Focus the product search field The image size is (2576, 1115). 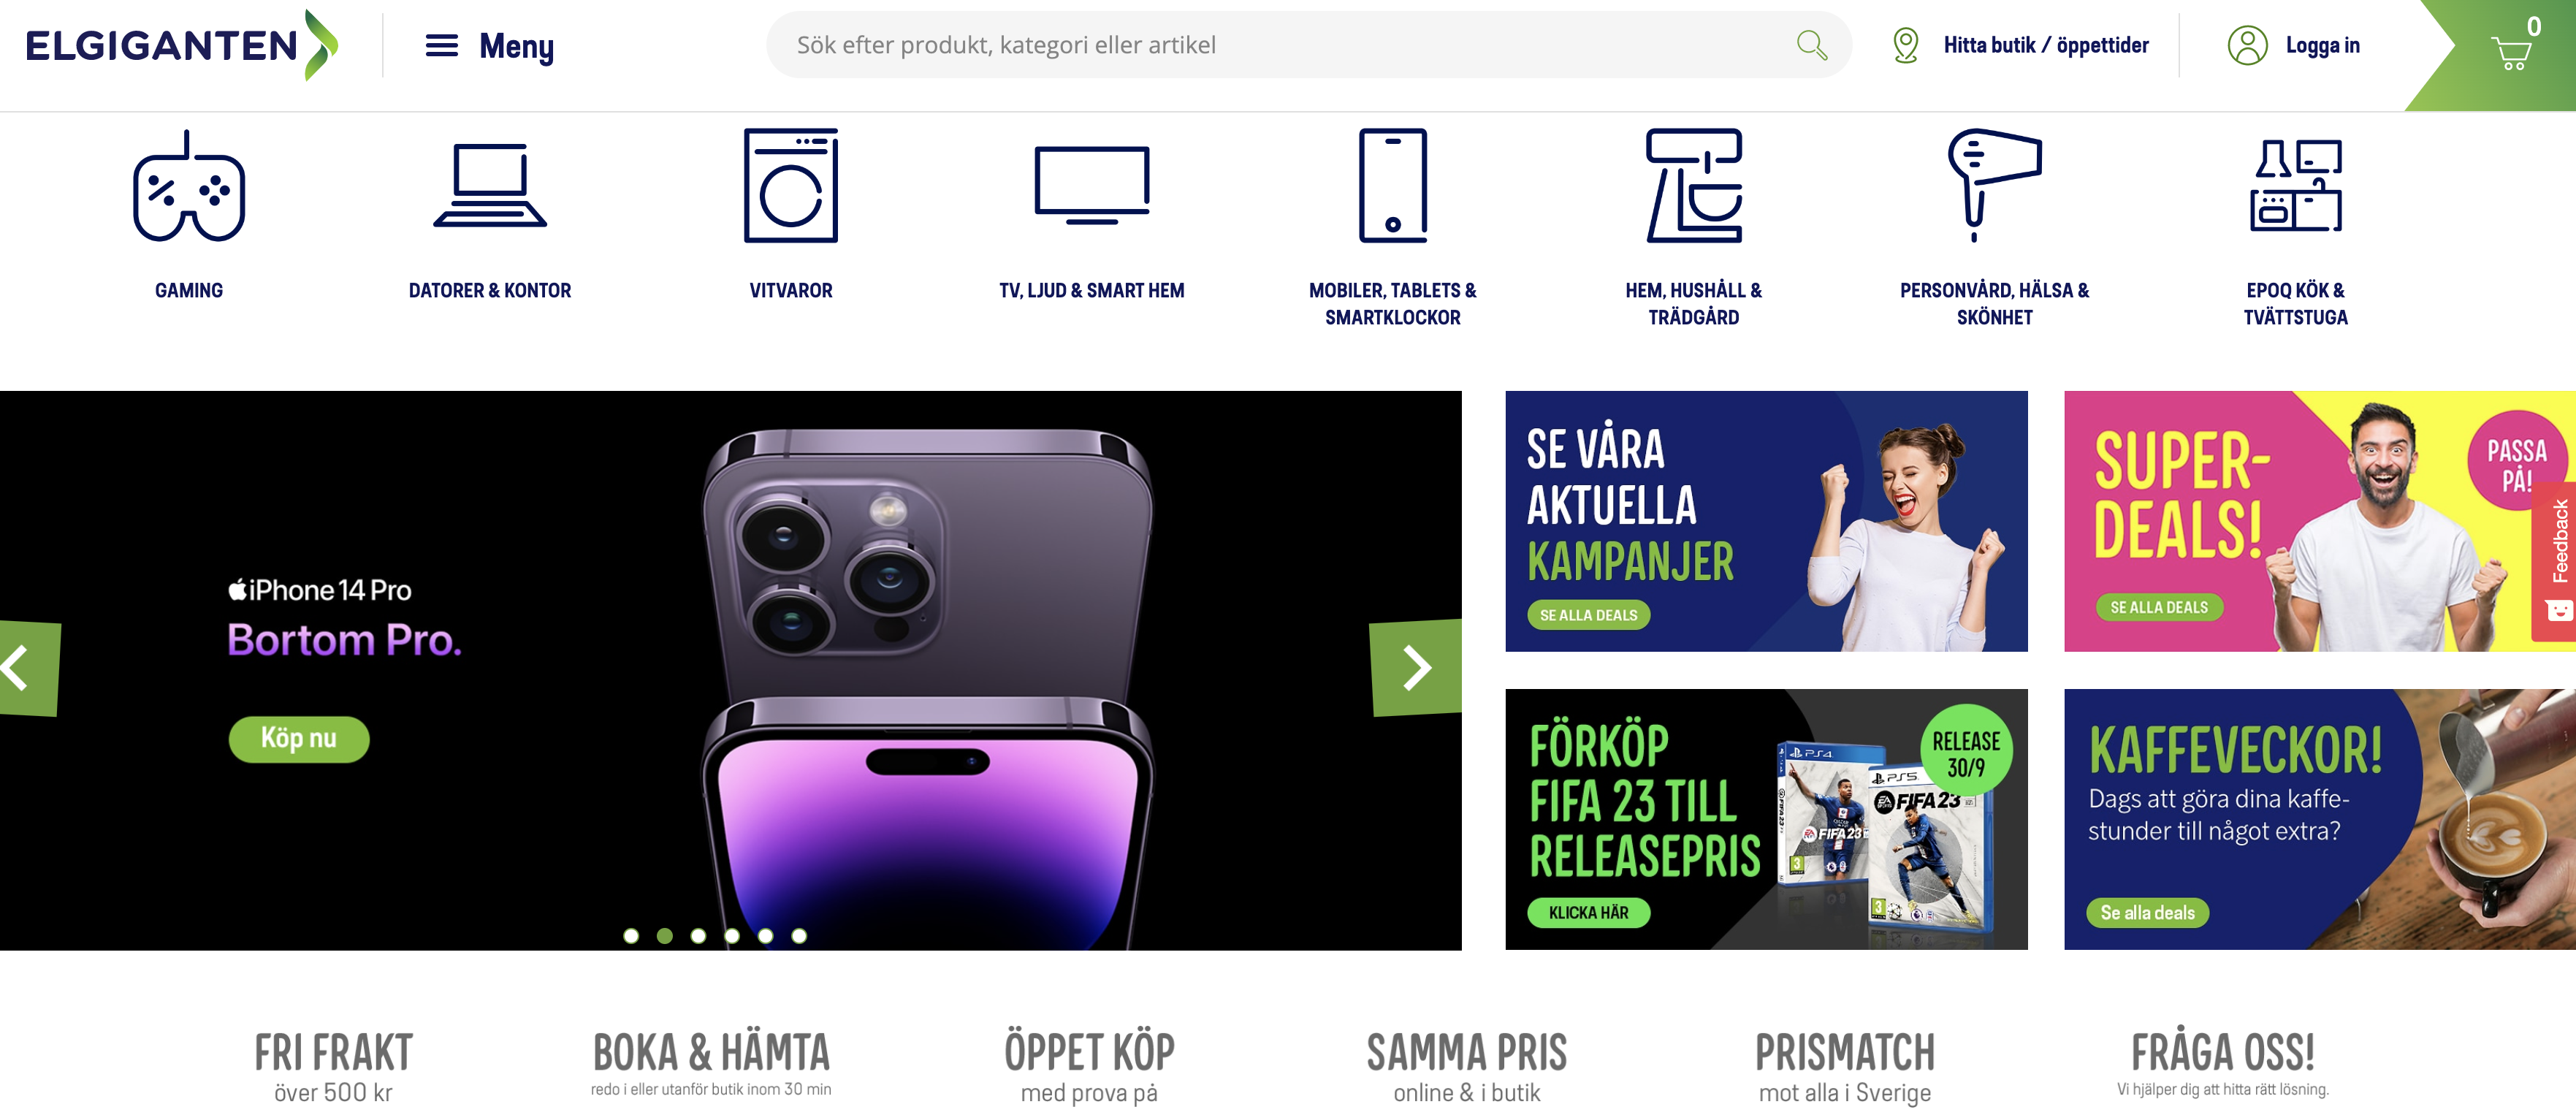click(1290, 45)
